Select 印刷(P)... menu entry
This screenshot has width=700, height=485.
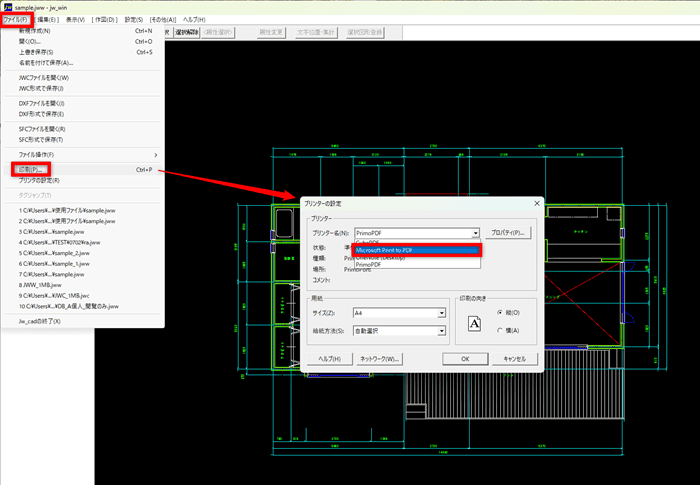[83, 170]
